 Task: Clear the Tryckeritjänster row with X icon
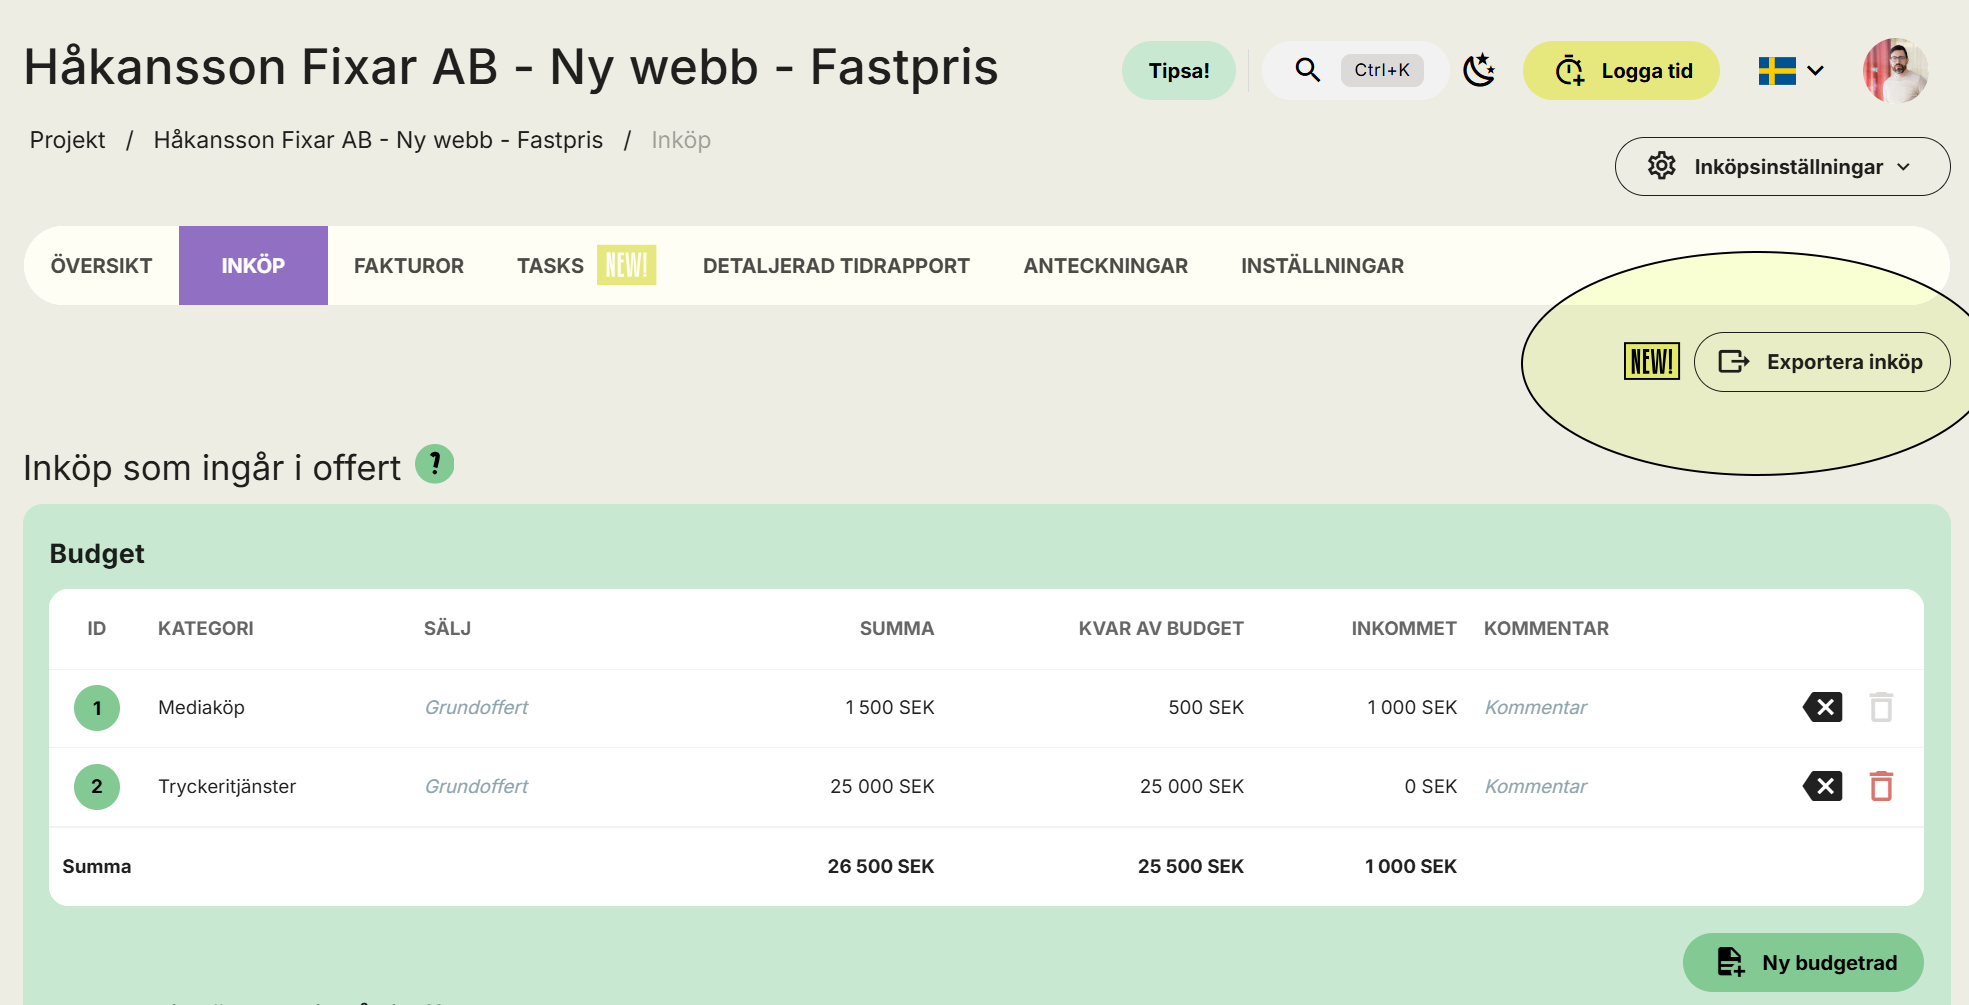click(x=1823, y=786)
